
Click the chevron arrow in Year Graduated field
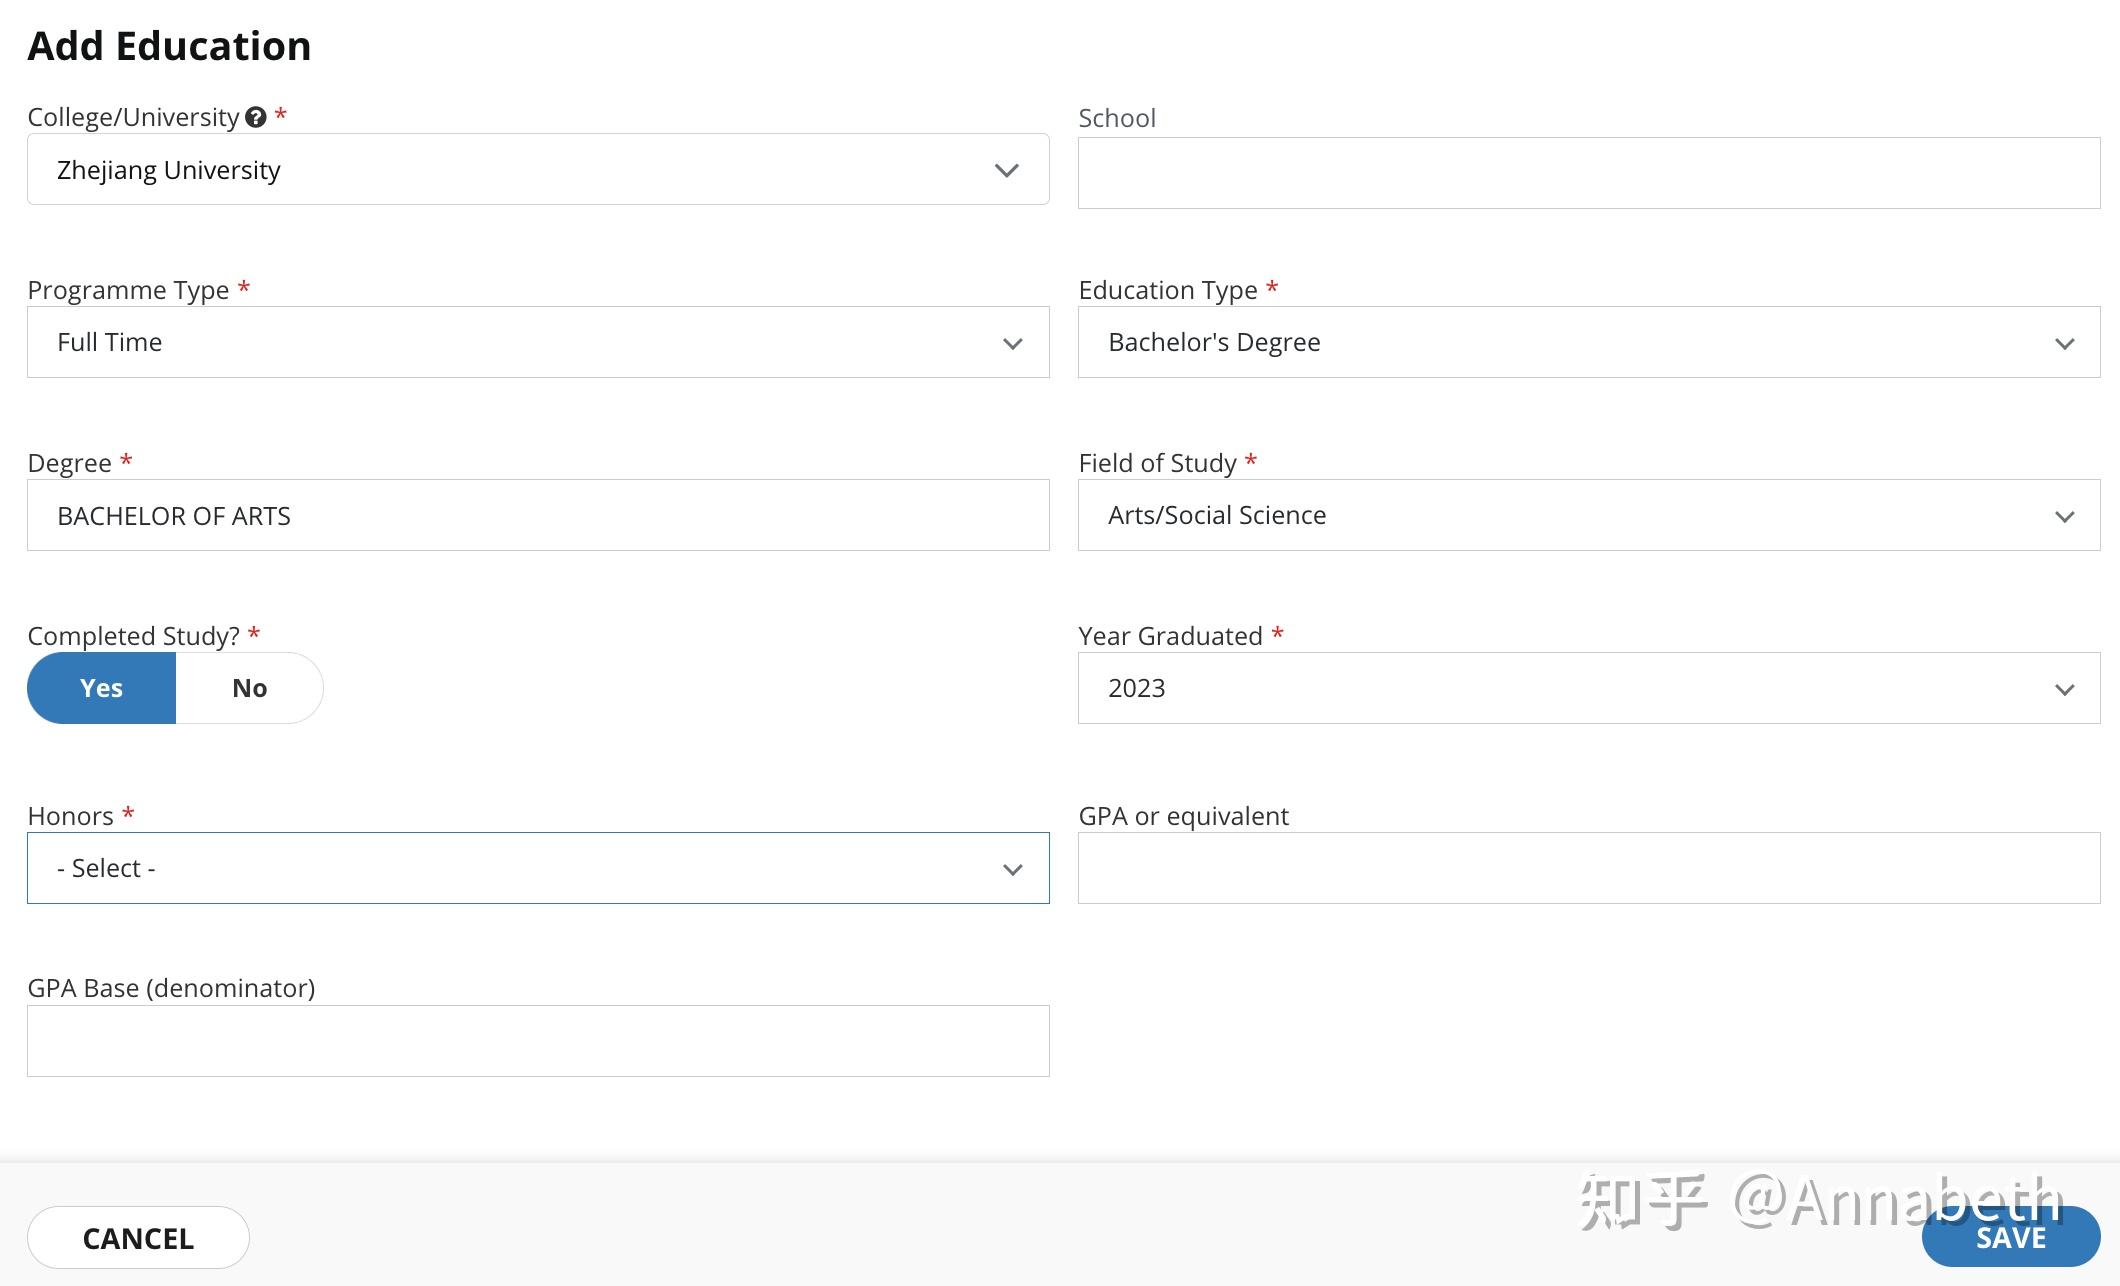pos(2064,690)
